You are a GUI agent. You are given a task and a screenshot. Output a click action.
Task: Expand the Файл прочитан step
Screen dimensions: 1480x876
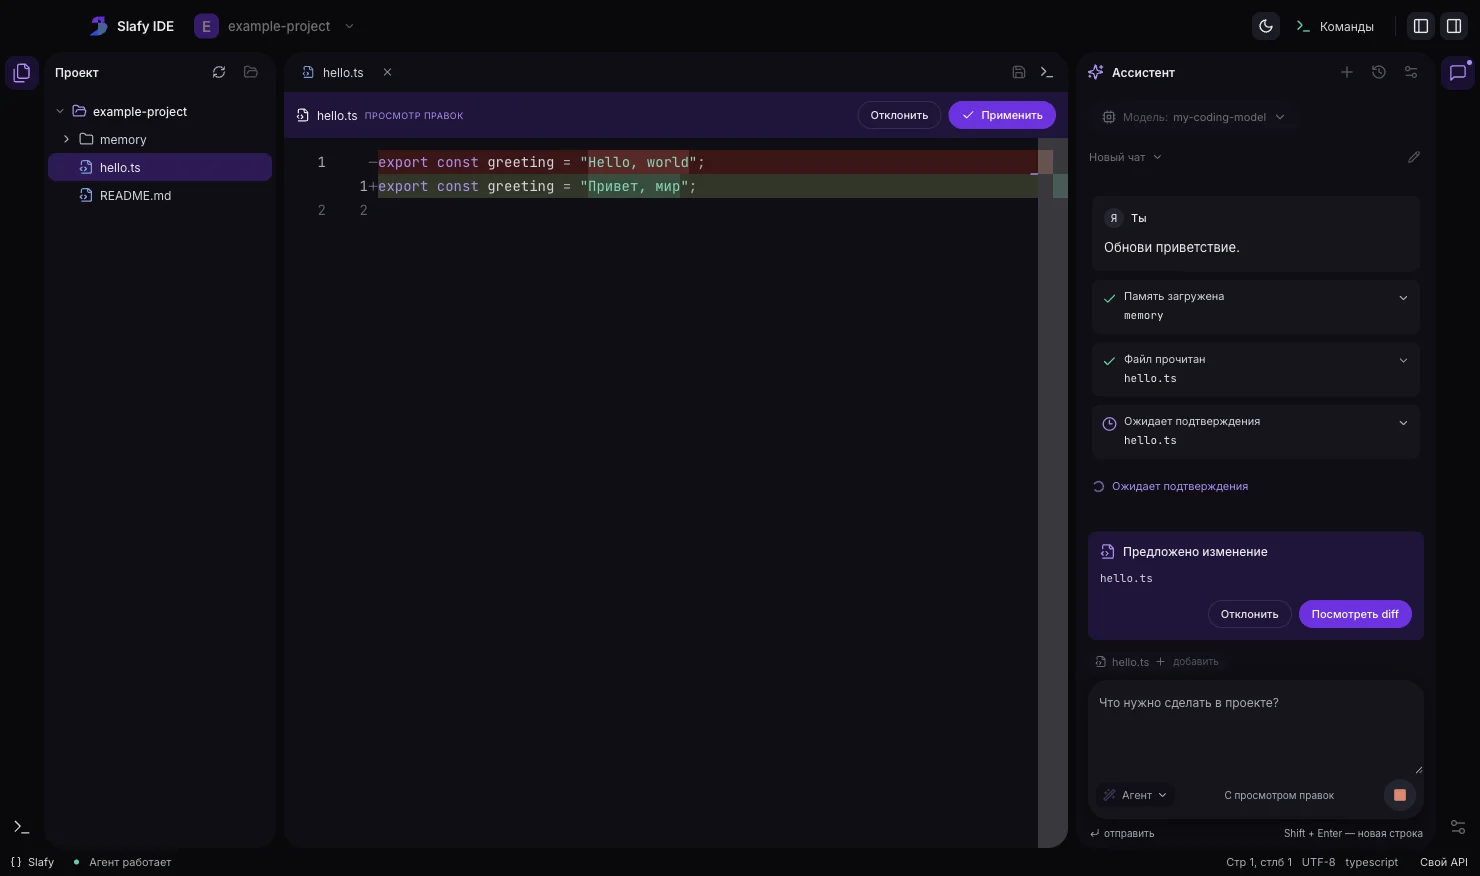1256,368
